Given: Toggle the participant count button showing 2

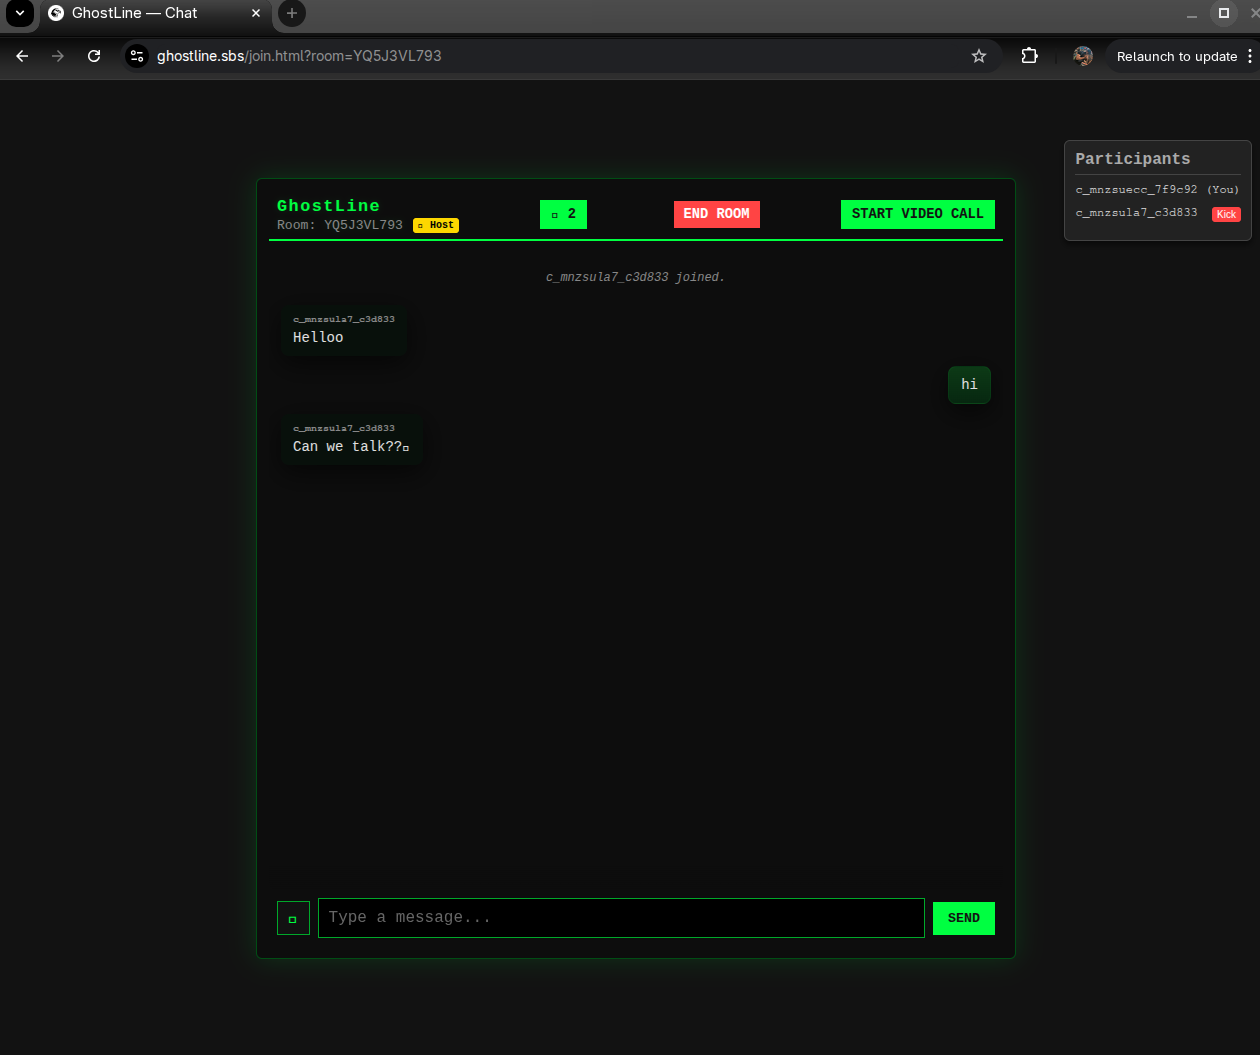Looking at the screenshot, I should pyautogui.click(x=563, y=214).
